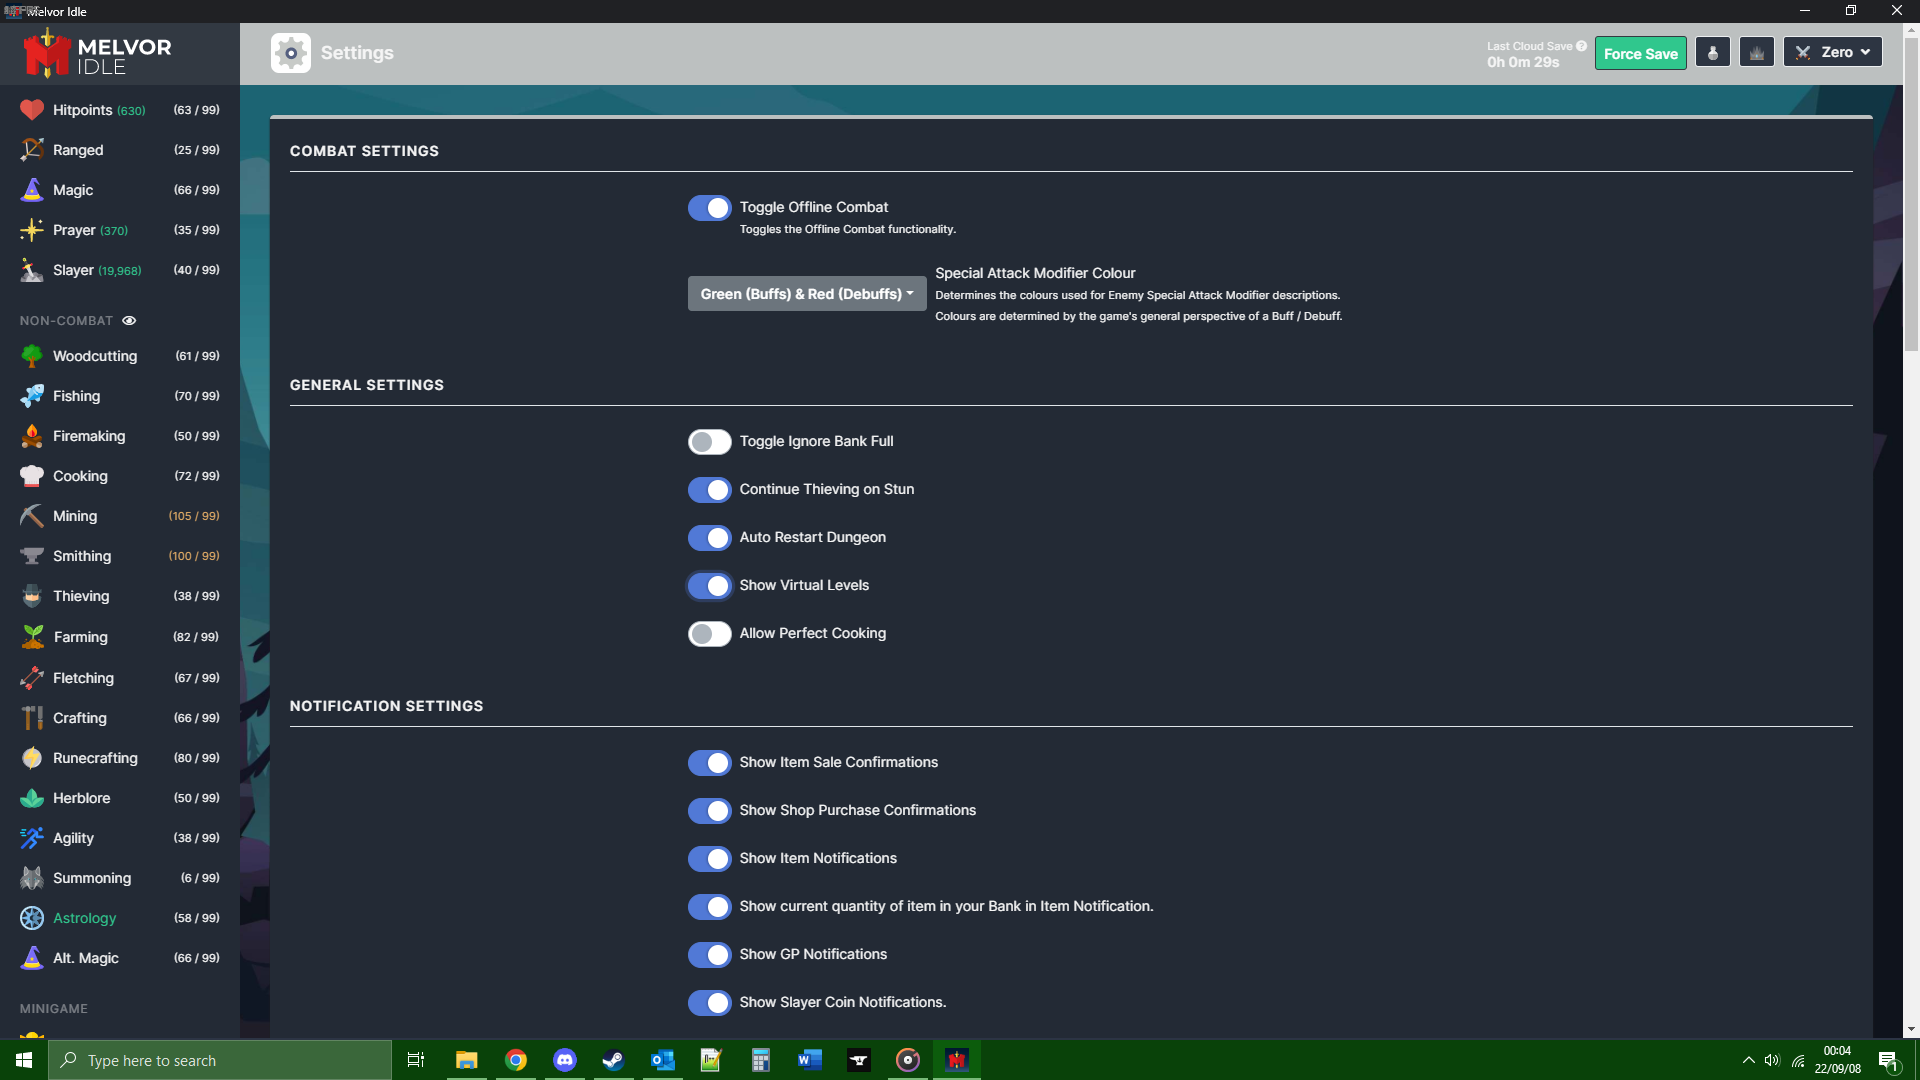Click the Force Save button
1920x1080 pixels.
pyautogui.click(x=1640, y=54)
